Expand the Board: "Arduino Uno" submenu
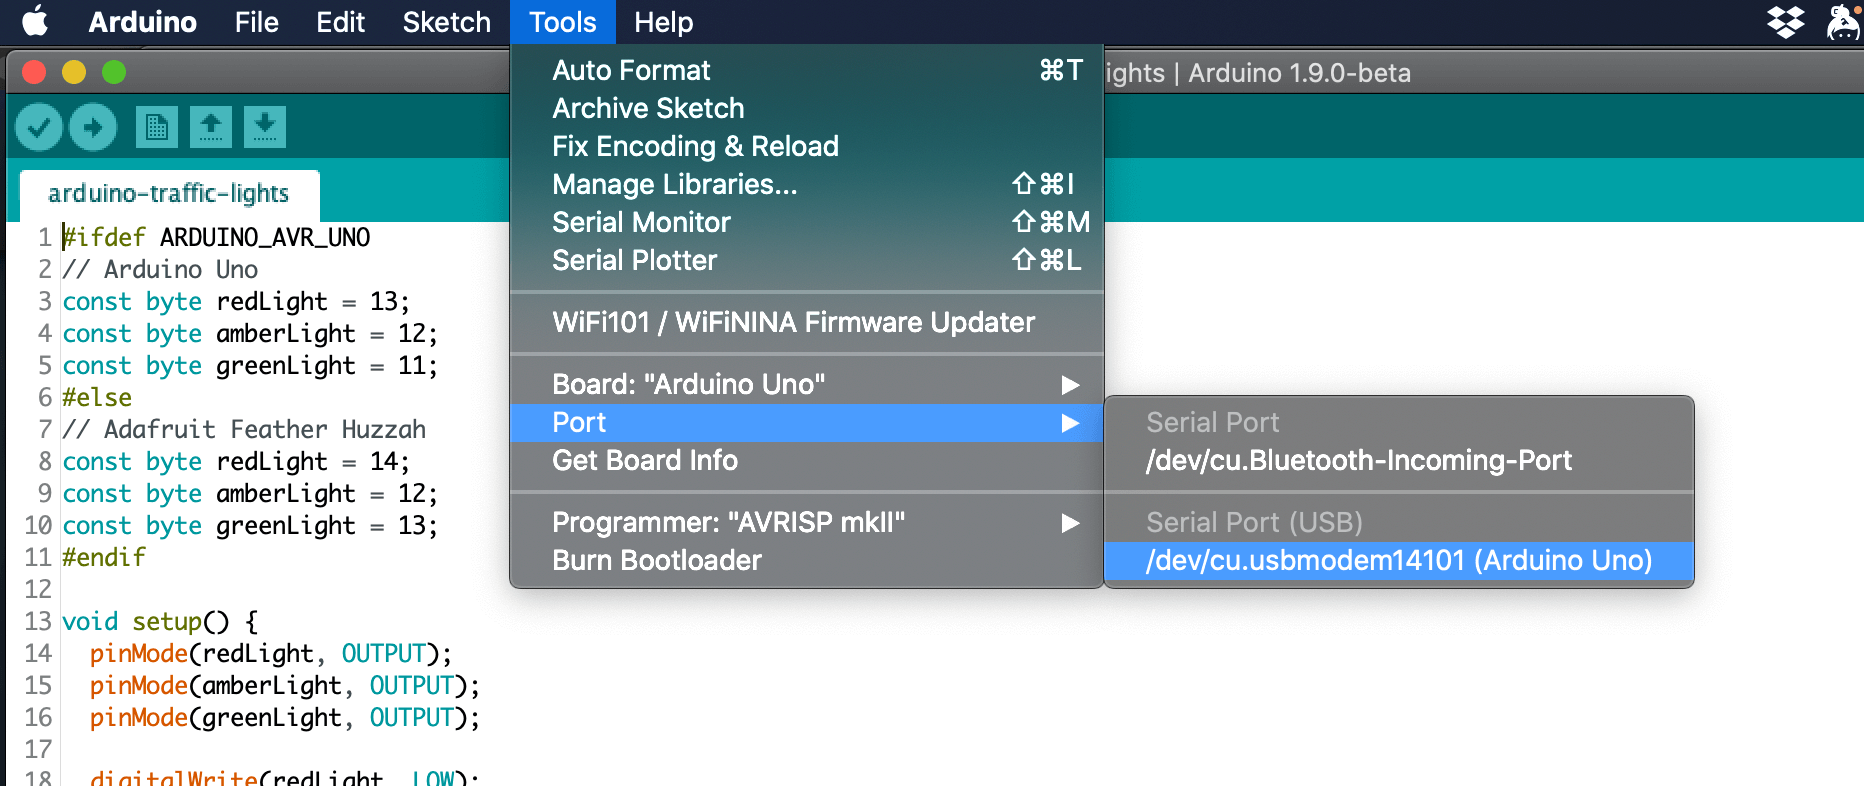The height and width of the screenshot is (786, 1864). [1070, 384]
